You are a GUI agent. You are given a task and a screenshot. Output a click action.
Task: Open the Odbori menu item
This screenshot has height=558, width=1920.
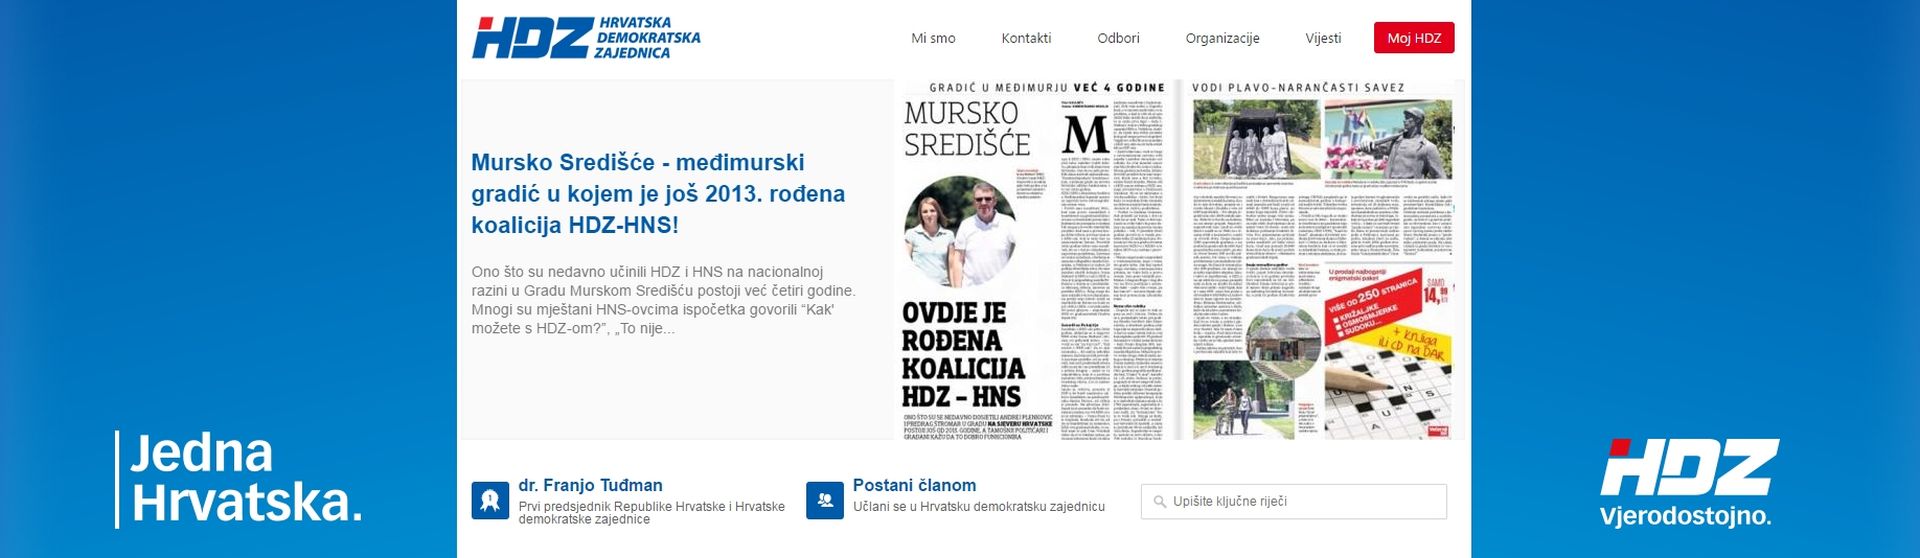[1118, 38]
